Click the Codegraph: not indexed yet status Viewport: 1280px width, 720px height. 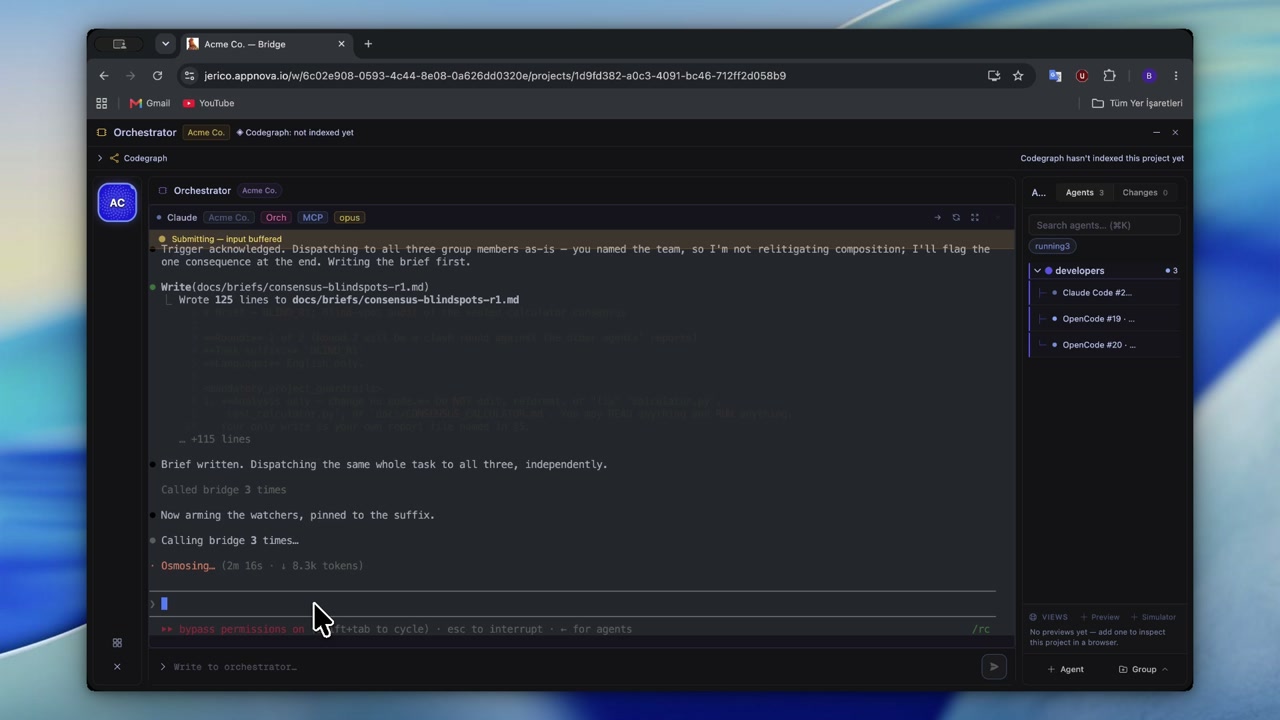pos(295,132)
